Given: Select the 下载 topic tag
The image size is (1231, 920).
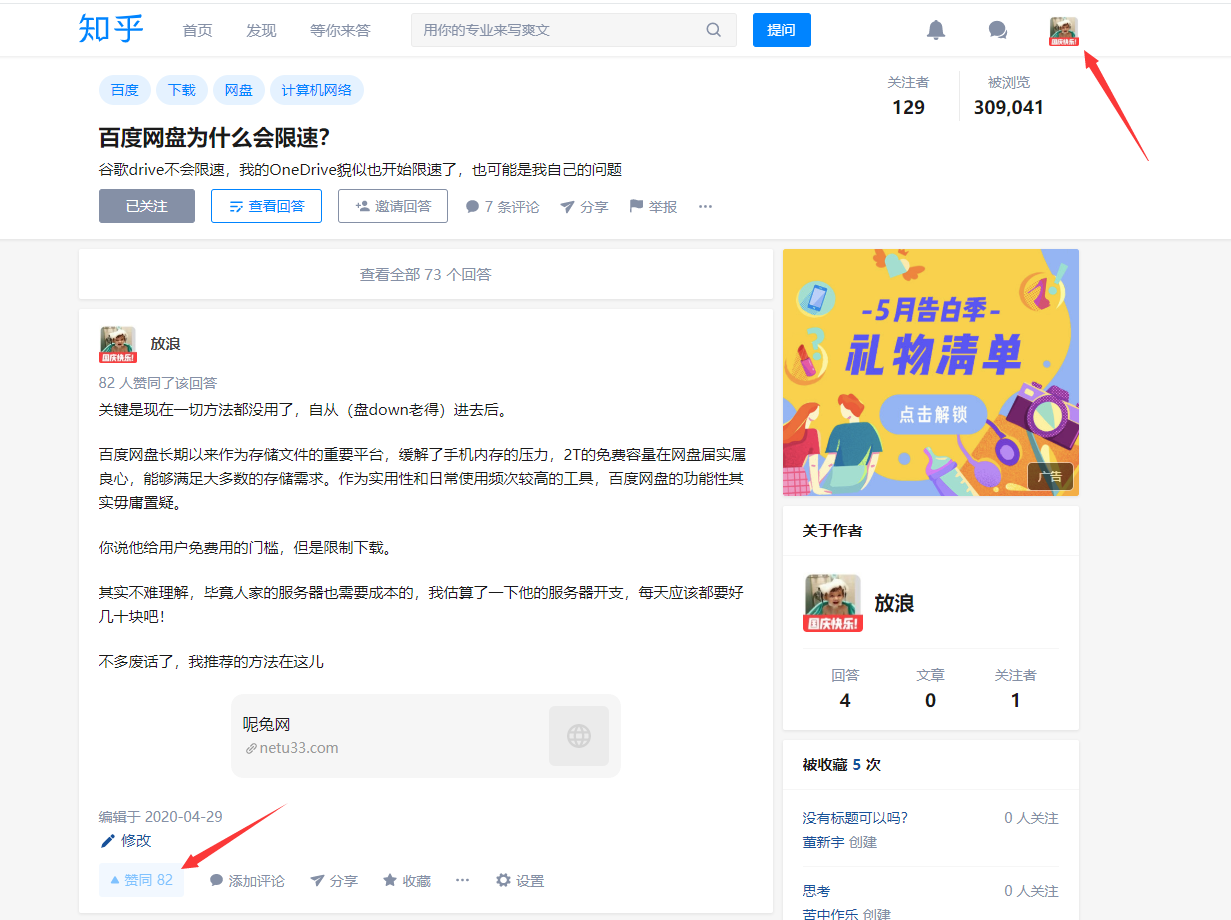Looking at the screenshot, I should (182, 90).
